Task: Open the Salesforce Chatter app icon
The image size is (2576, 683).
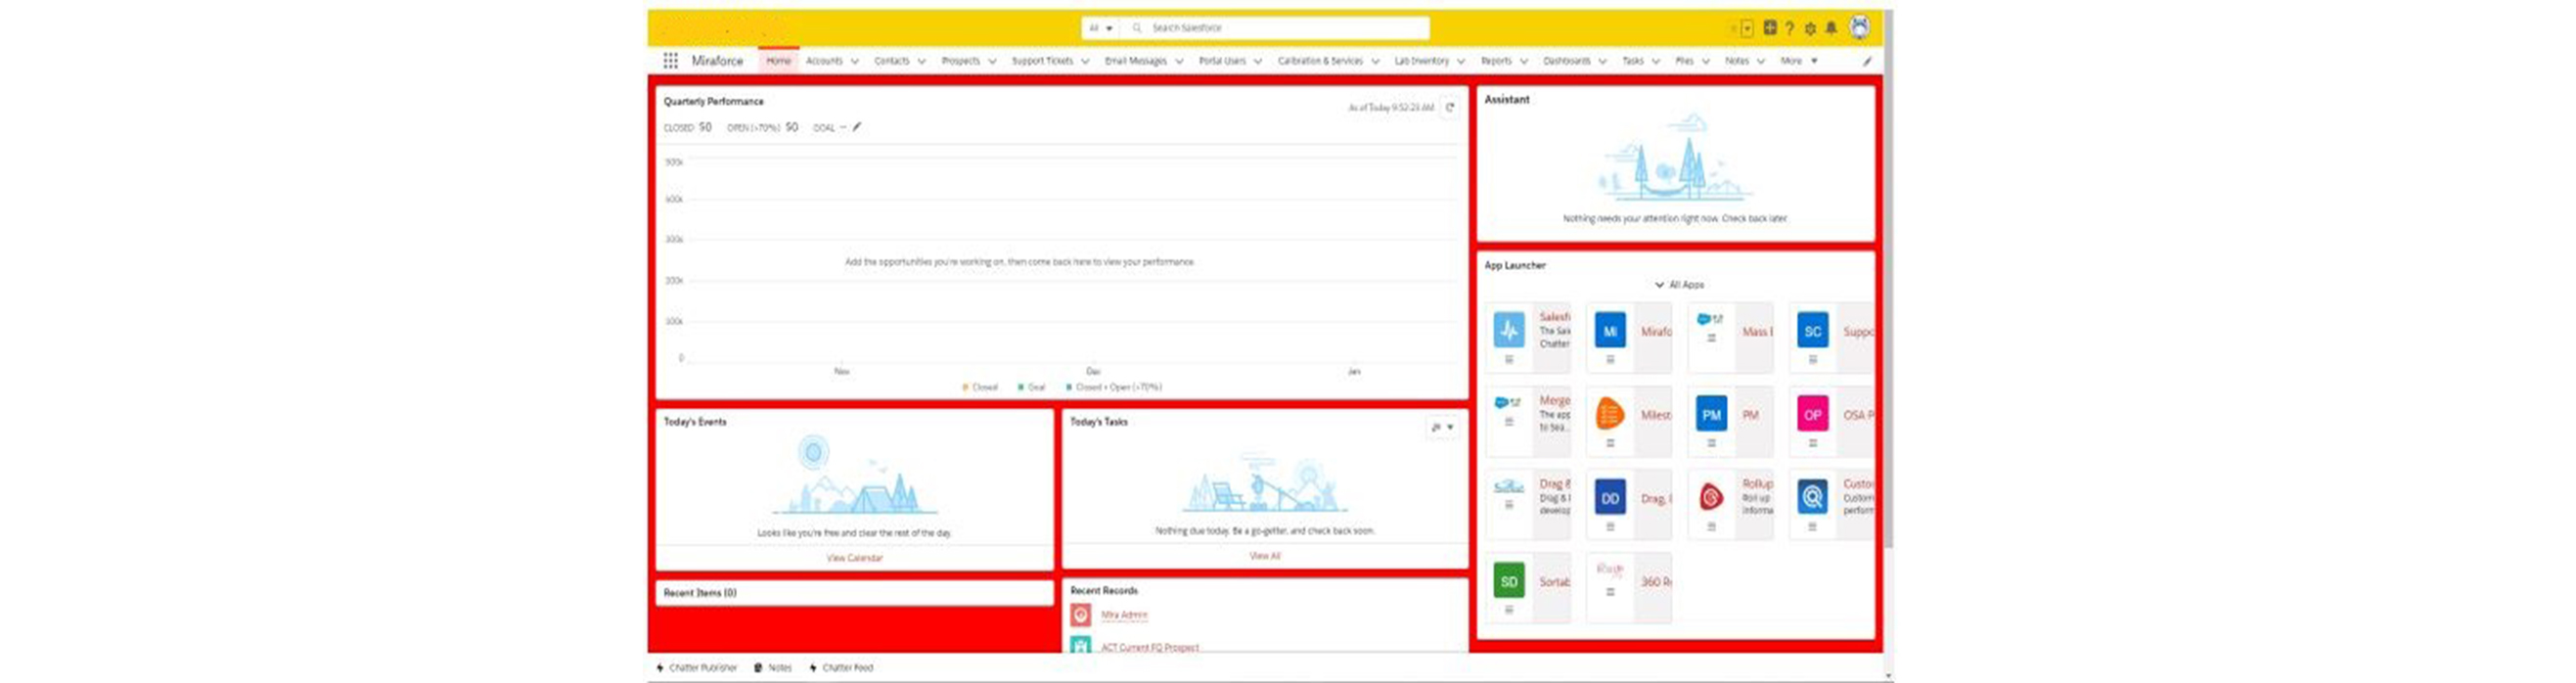Action: coord(1509,330)
